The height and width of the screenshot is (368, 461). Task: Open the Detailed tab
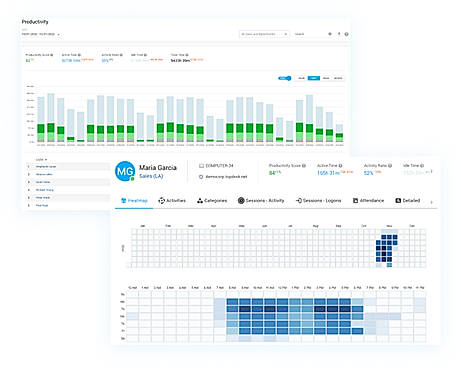pyautogui.click(x=408, y=201)
